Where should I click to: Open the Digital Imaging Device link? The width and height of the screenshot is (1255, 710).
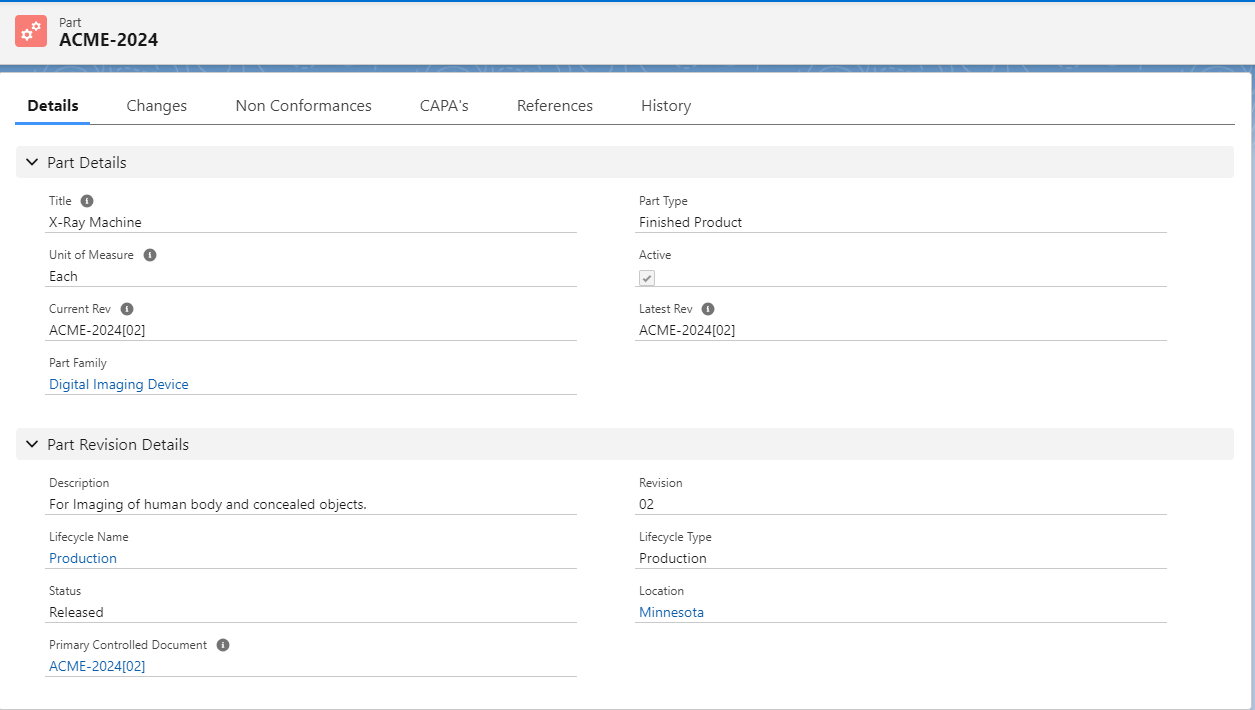pyautogui.click(x=118, y=384)
